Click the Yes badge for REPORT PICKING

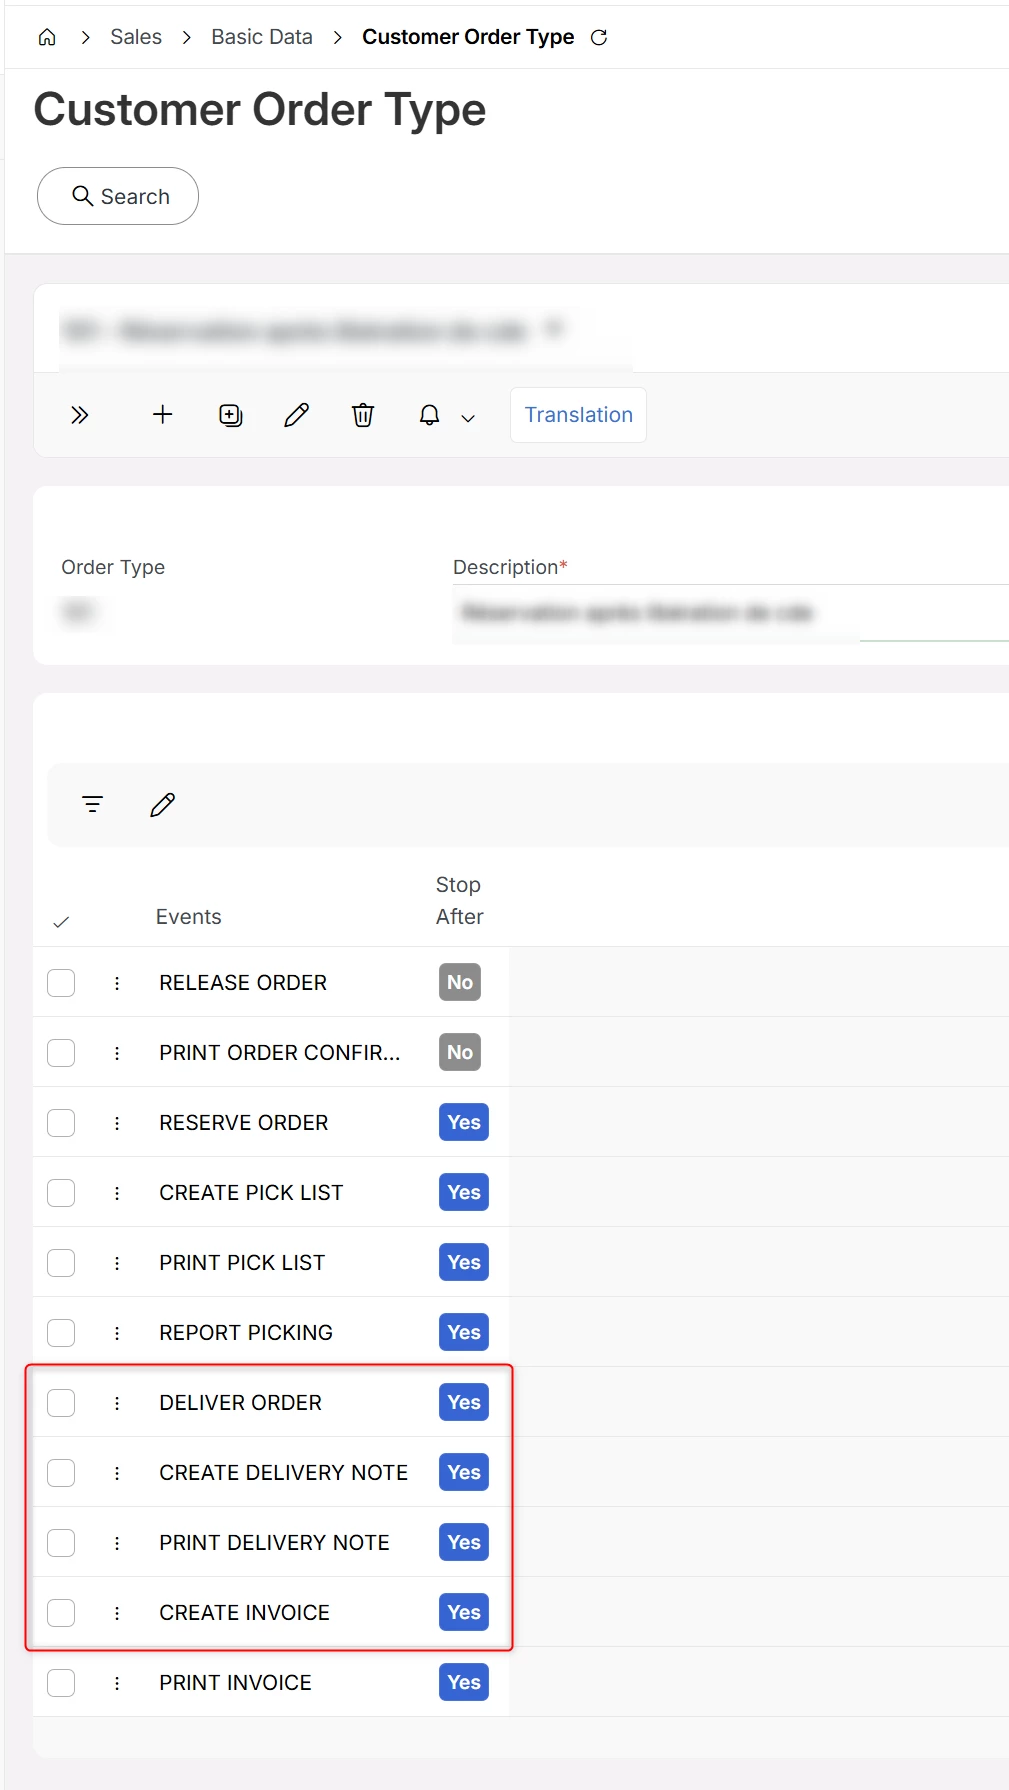[x=464, y=1332]
